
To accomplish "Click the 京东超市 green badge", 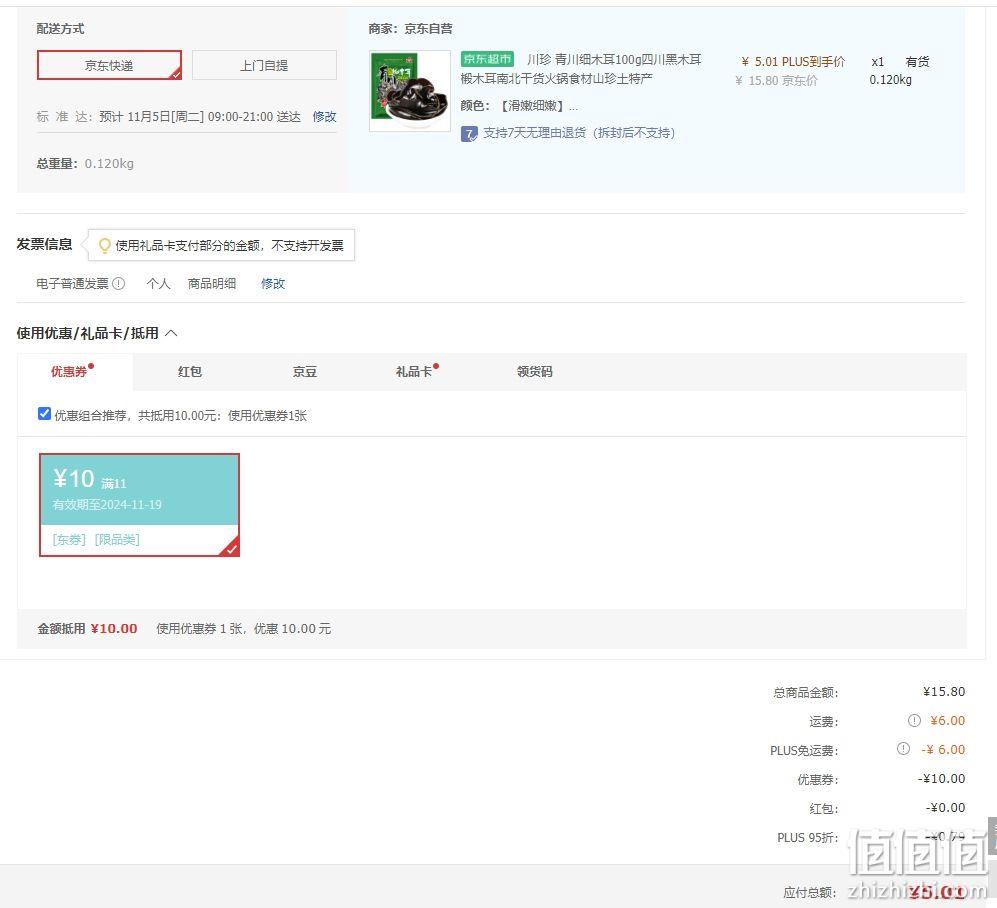I will [x=487, y=59].
